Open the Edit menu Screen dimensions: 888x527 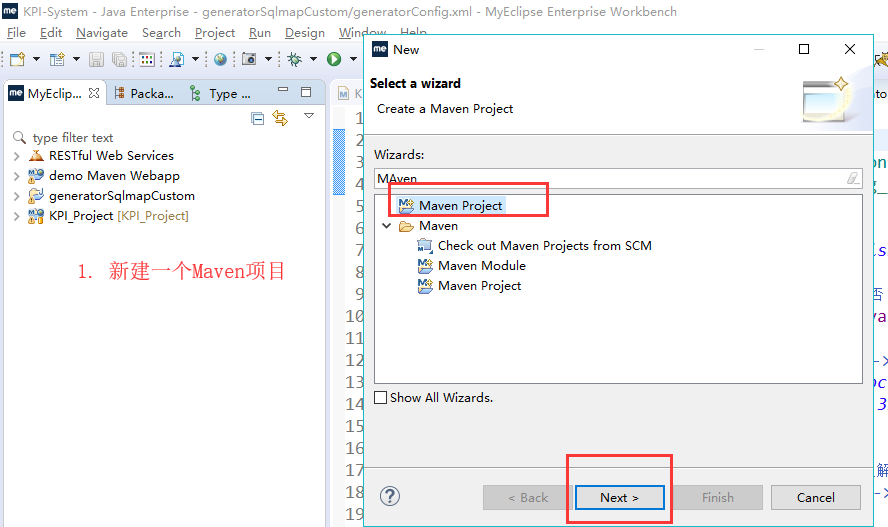50,33
